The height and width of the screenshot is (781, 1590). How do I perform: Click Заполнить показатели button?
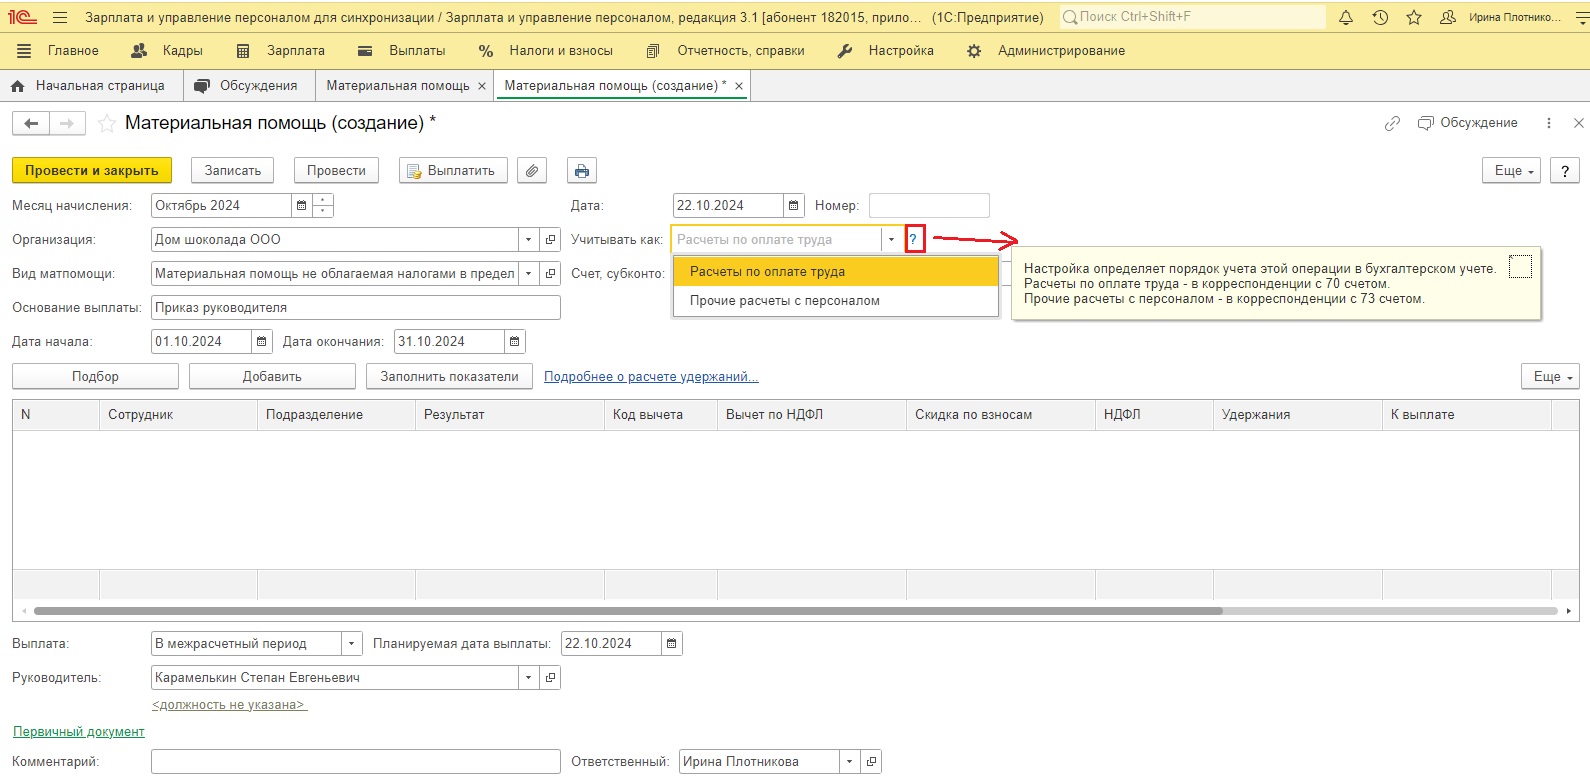449,376
